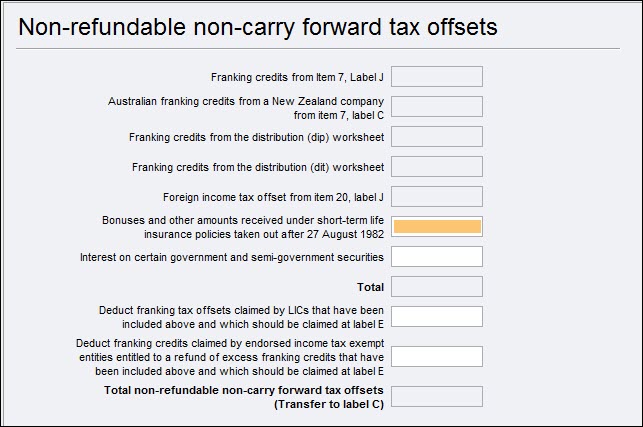This screenshot has width=643, height=427.
Task: Focus the government and semi-government securities interest field
Action: [x=437, y=257]
